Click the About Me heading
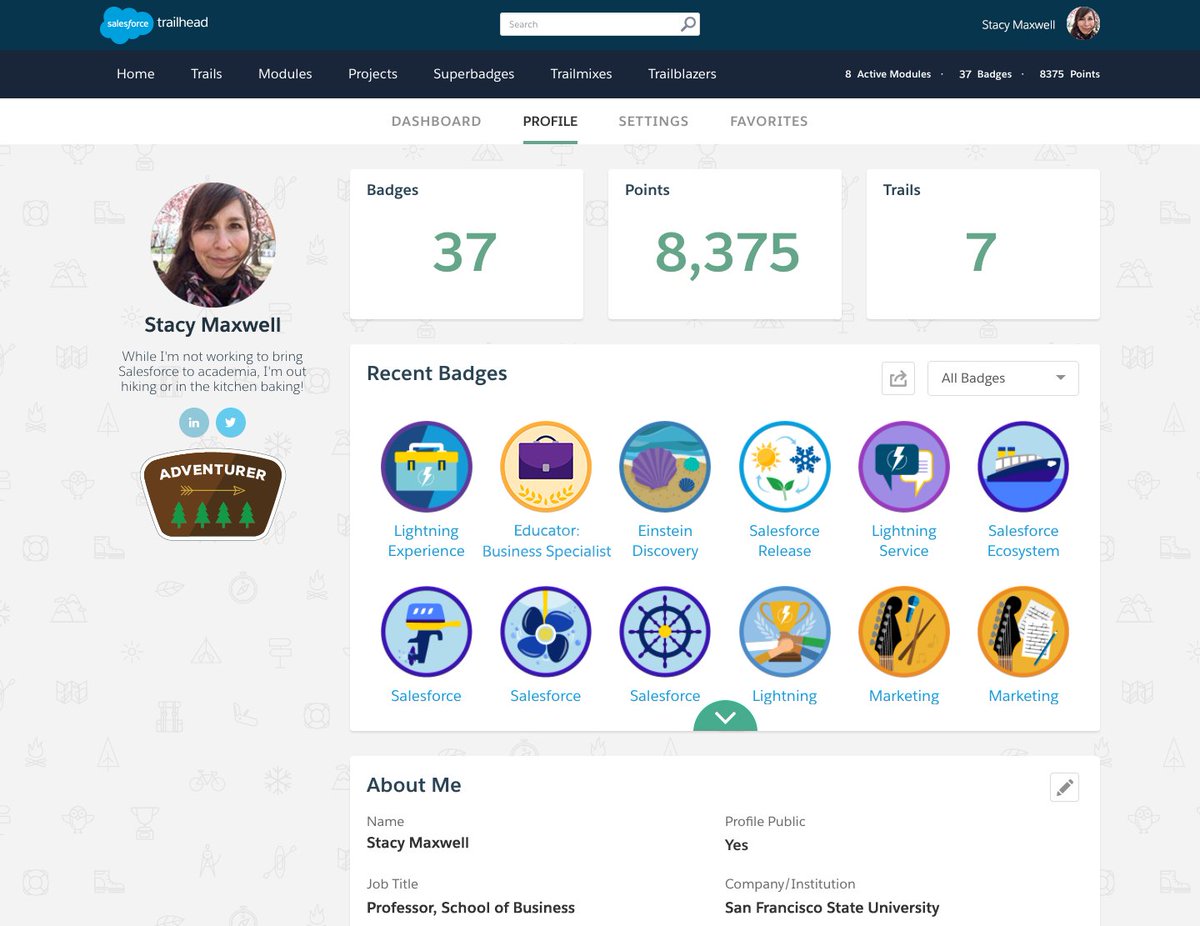 tap(414, 785)
